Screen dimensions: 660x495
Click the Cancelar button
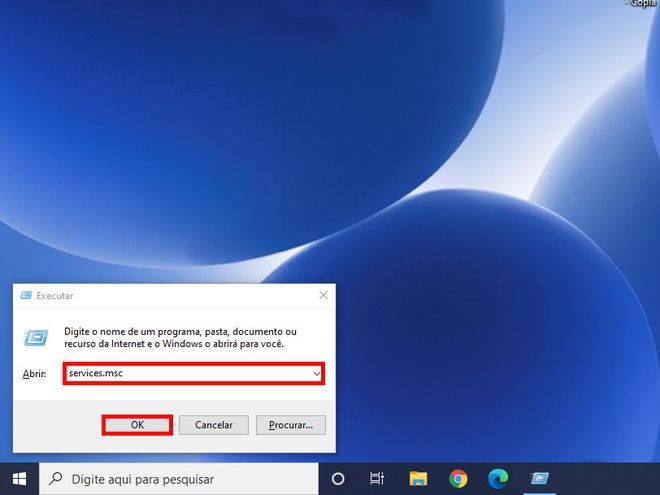click(214, 425)
